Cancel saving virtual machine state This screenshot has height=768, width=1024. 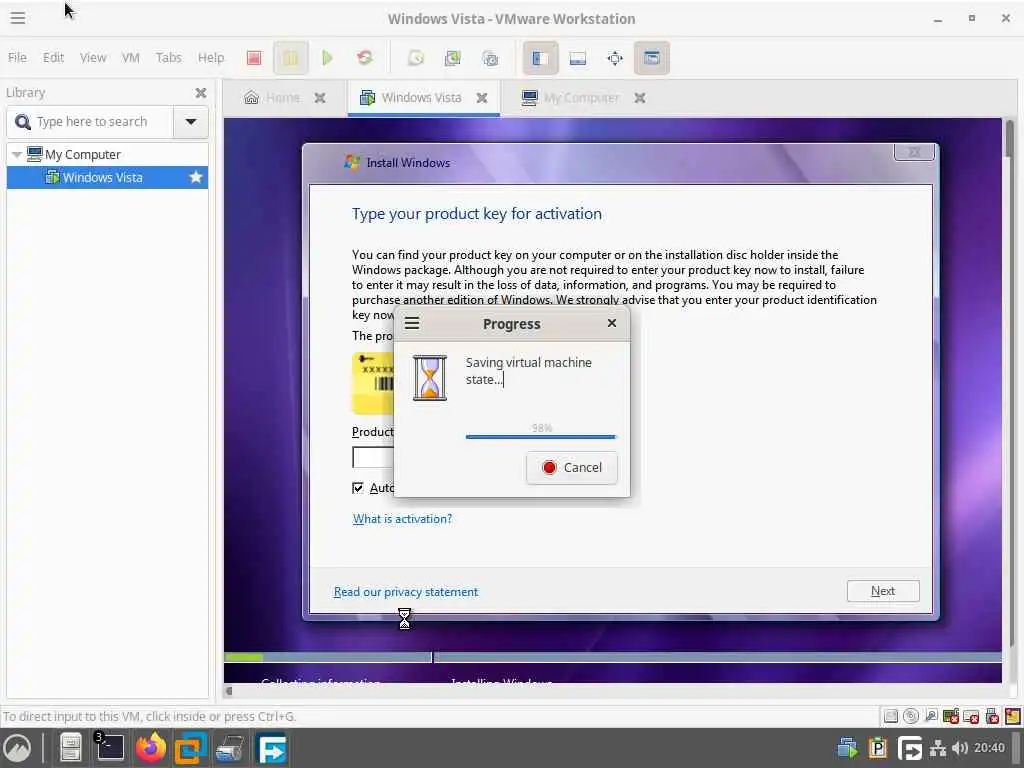pyautogui.click(x=571, y=468)
